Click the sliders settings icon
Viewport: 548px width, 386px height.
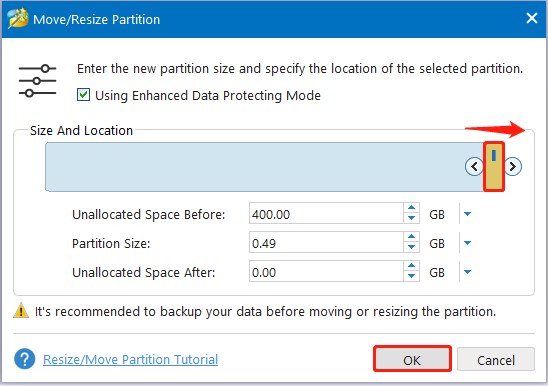pyautogui.click(x=37, y=81)
